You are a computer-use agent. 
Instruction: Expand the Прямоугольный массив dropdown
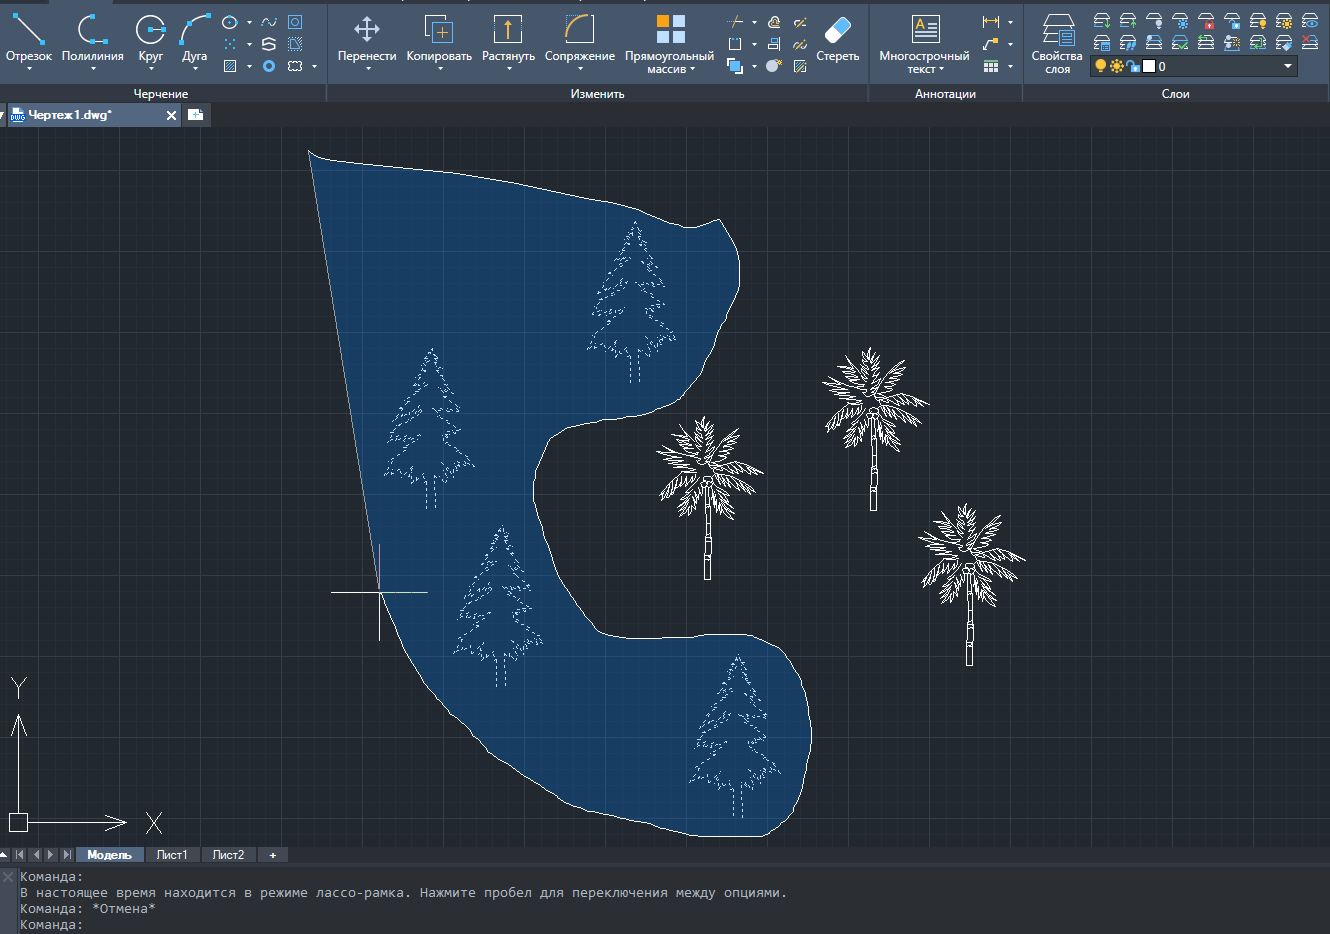coord(692,70)
